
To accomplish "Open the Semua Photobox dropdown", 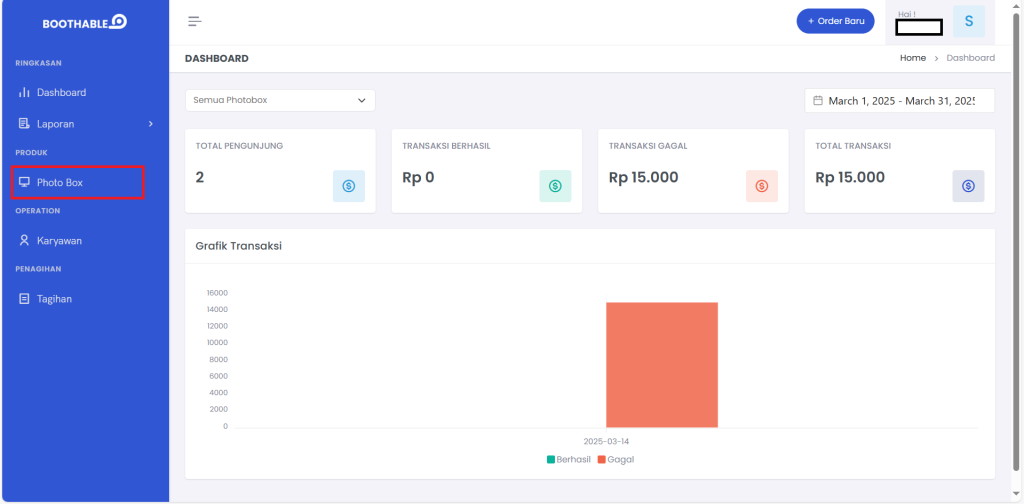I will (280, 101).
